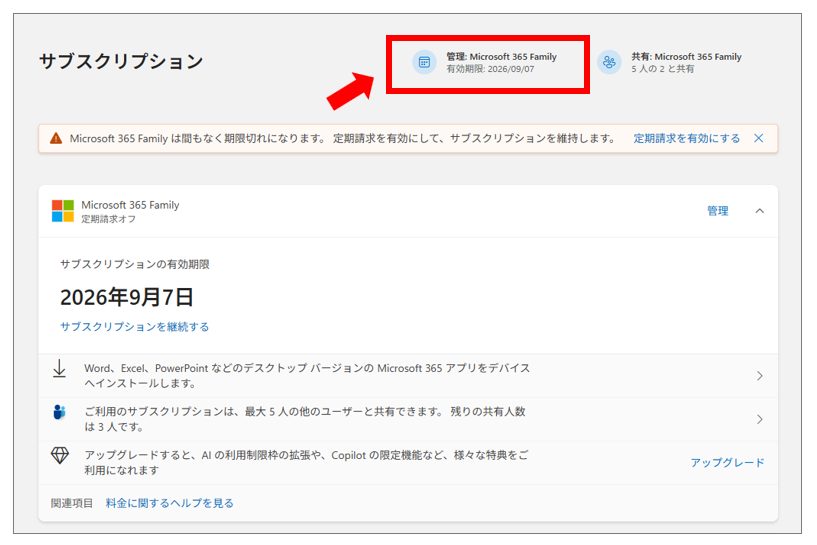Open the subscription sharing row chevron
The height and width of the screenshot is (545, 817).
[760, 419]
